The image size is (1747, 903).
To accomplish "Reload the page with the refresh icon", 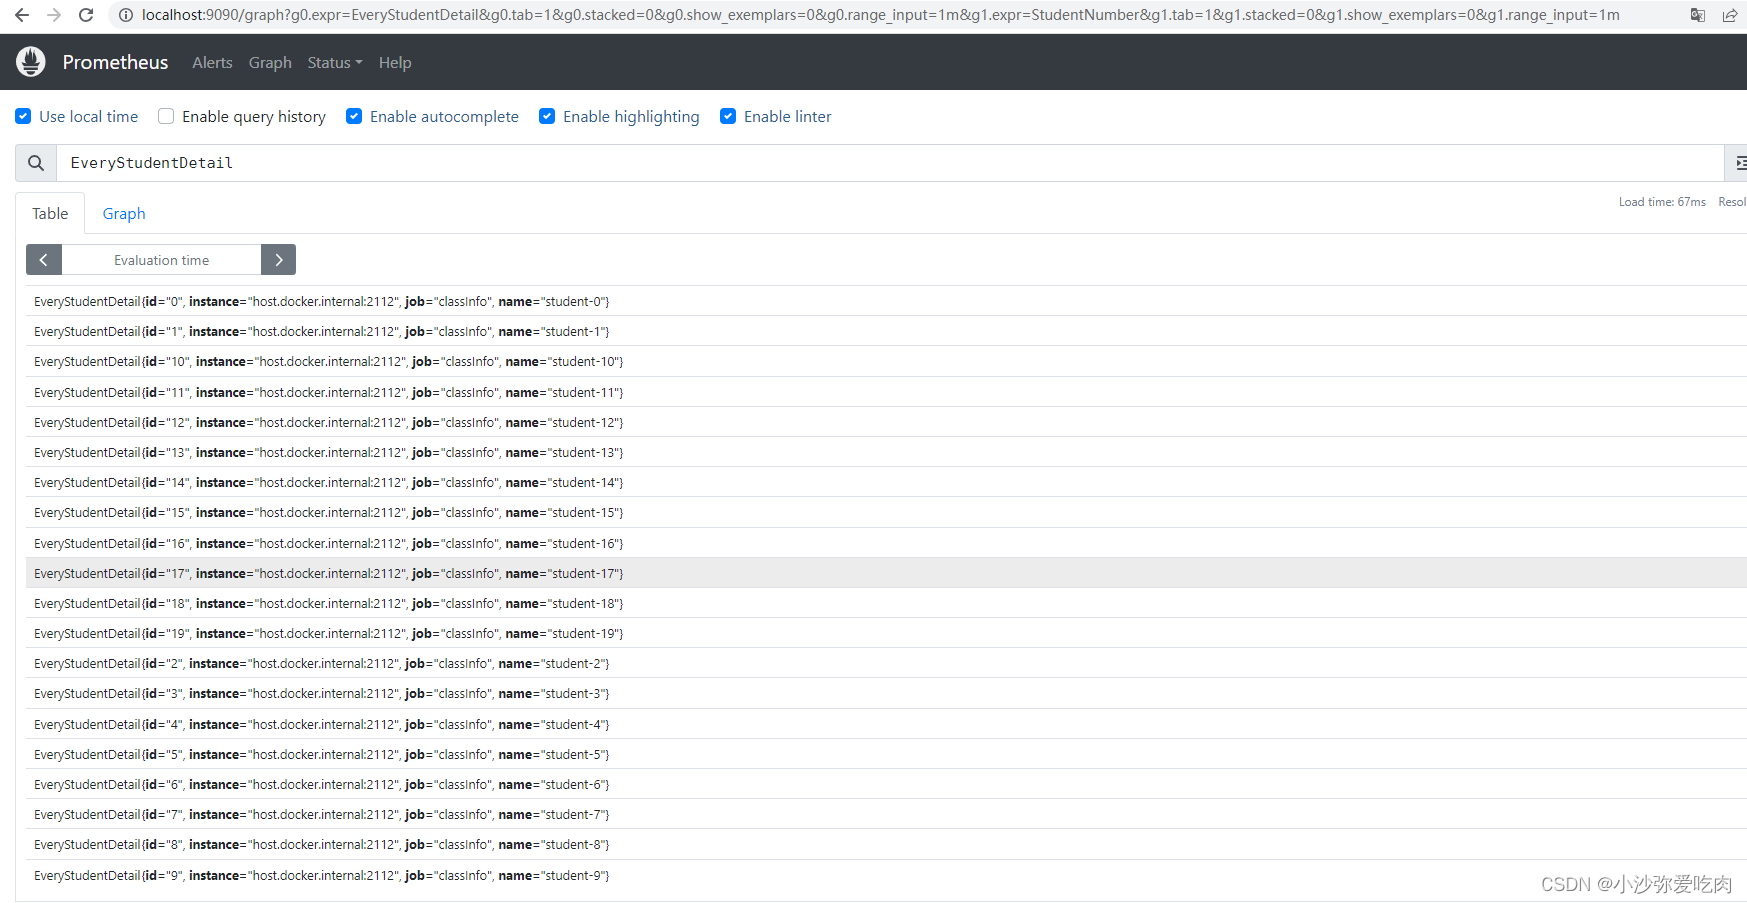I will pyautogui.click(x=86, y=15).
